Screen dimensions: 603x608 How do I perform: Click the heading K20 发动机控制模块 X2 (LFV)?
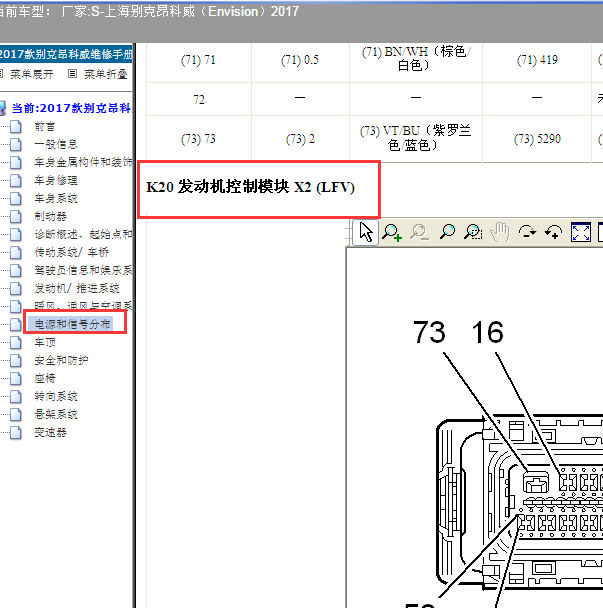point(250,187)
